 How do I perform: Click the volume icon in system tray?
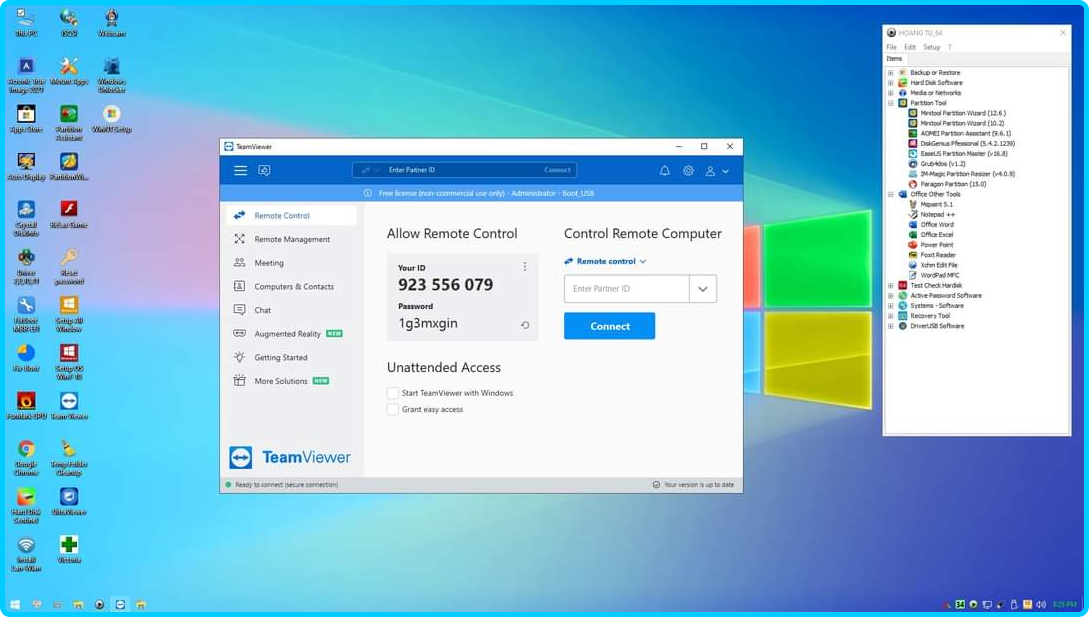click(1040, 604)
